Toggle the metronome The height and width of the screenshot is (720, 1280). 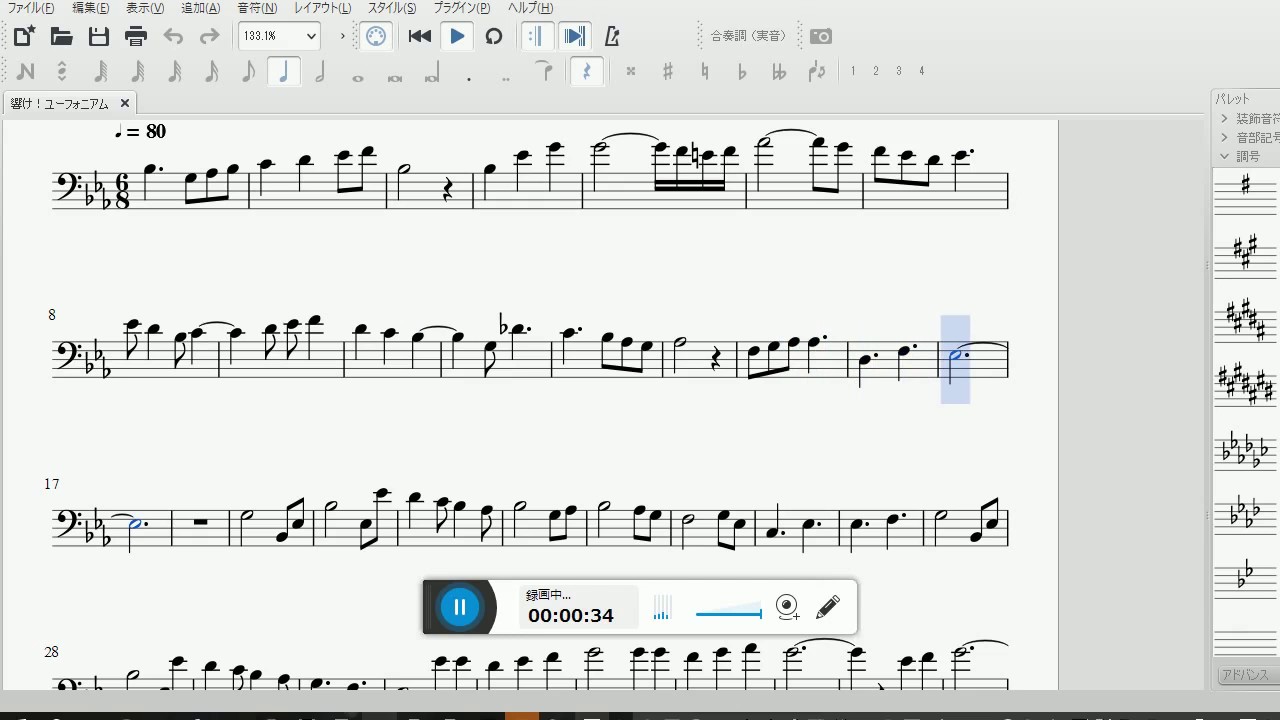[x=612, y=37]
